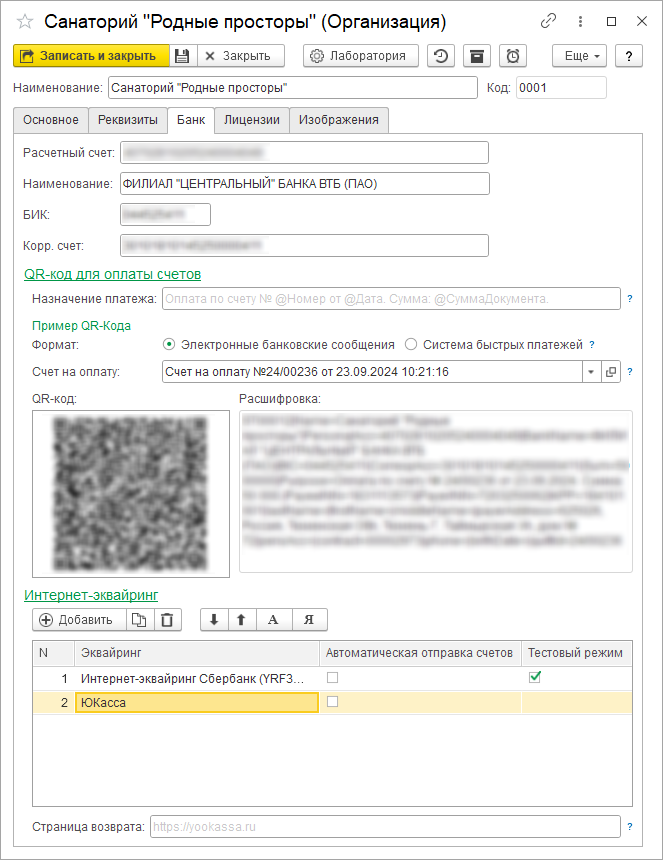Screen dimensions: 663x860
Task: Switch to Лицензии tab
Action: pos(252,120)
